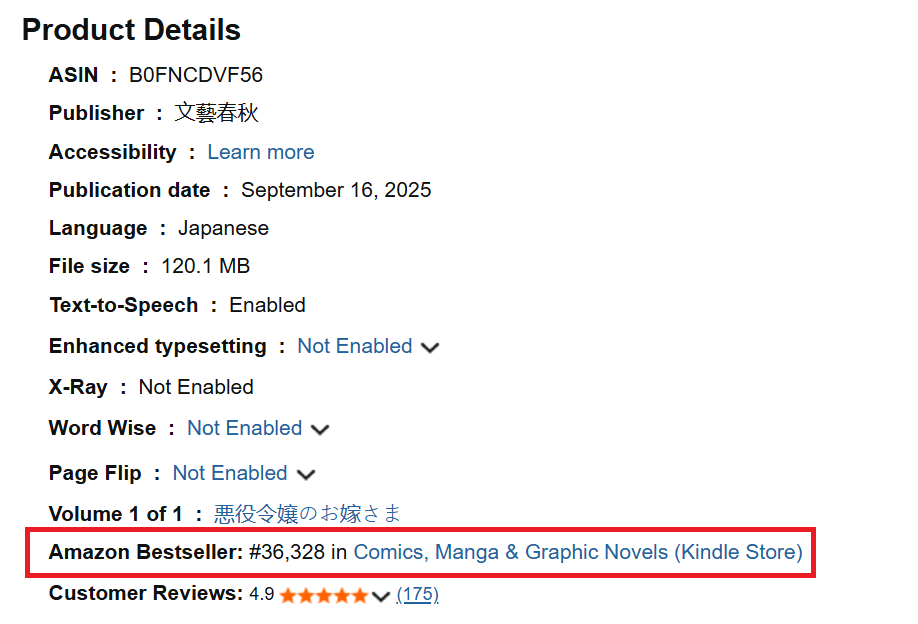Click the publisher name 文藝春秋

216,113
